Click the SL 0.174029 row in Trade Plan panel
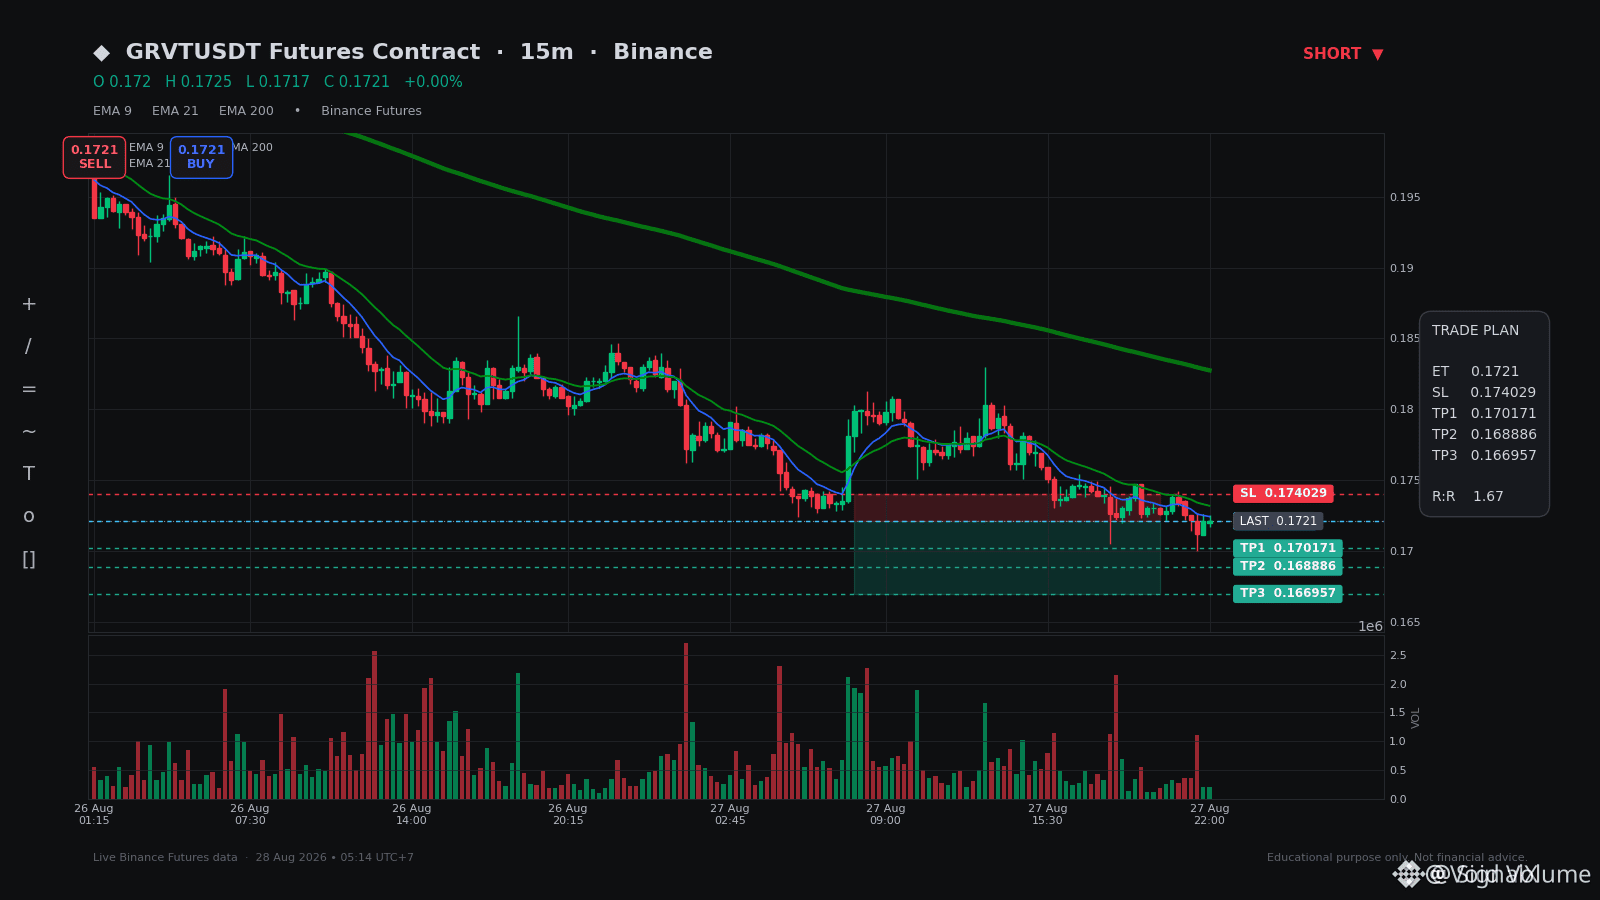This screenshot has height=900, width=1600. point(1484,393)
